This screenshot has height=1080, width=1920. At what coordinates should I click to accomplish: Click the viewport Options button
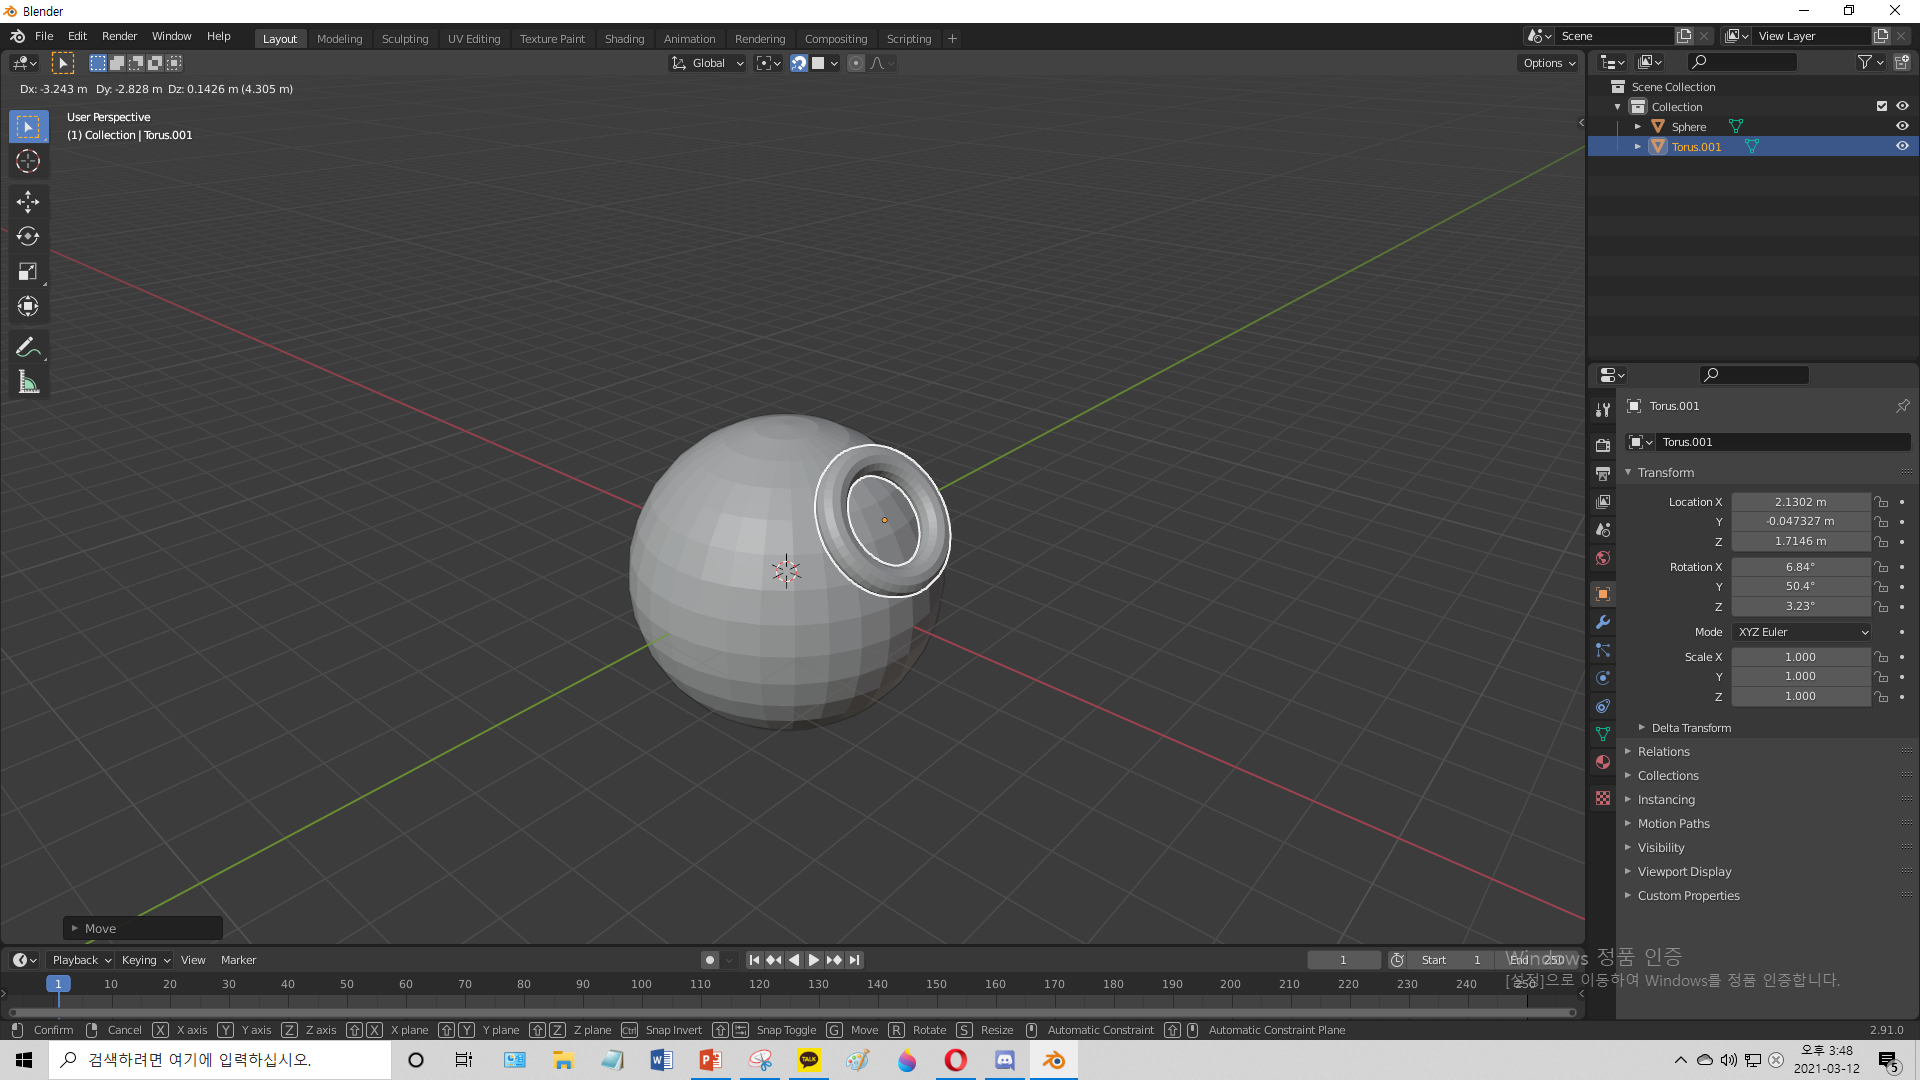click(1548, 63)
